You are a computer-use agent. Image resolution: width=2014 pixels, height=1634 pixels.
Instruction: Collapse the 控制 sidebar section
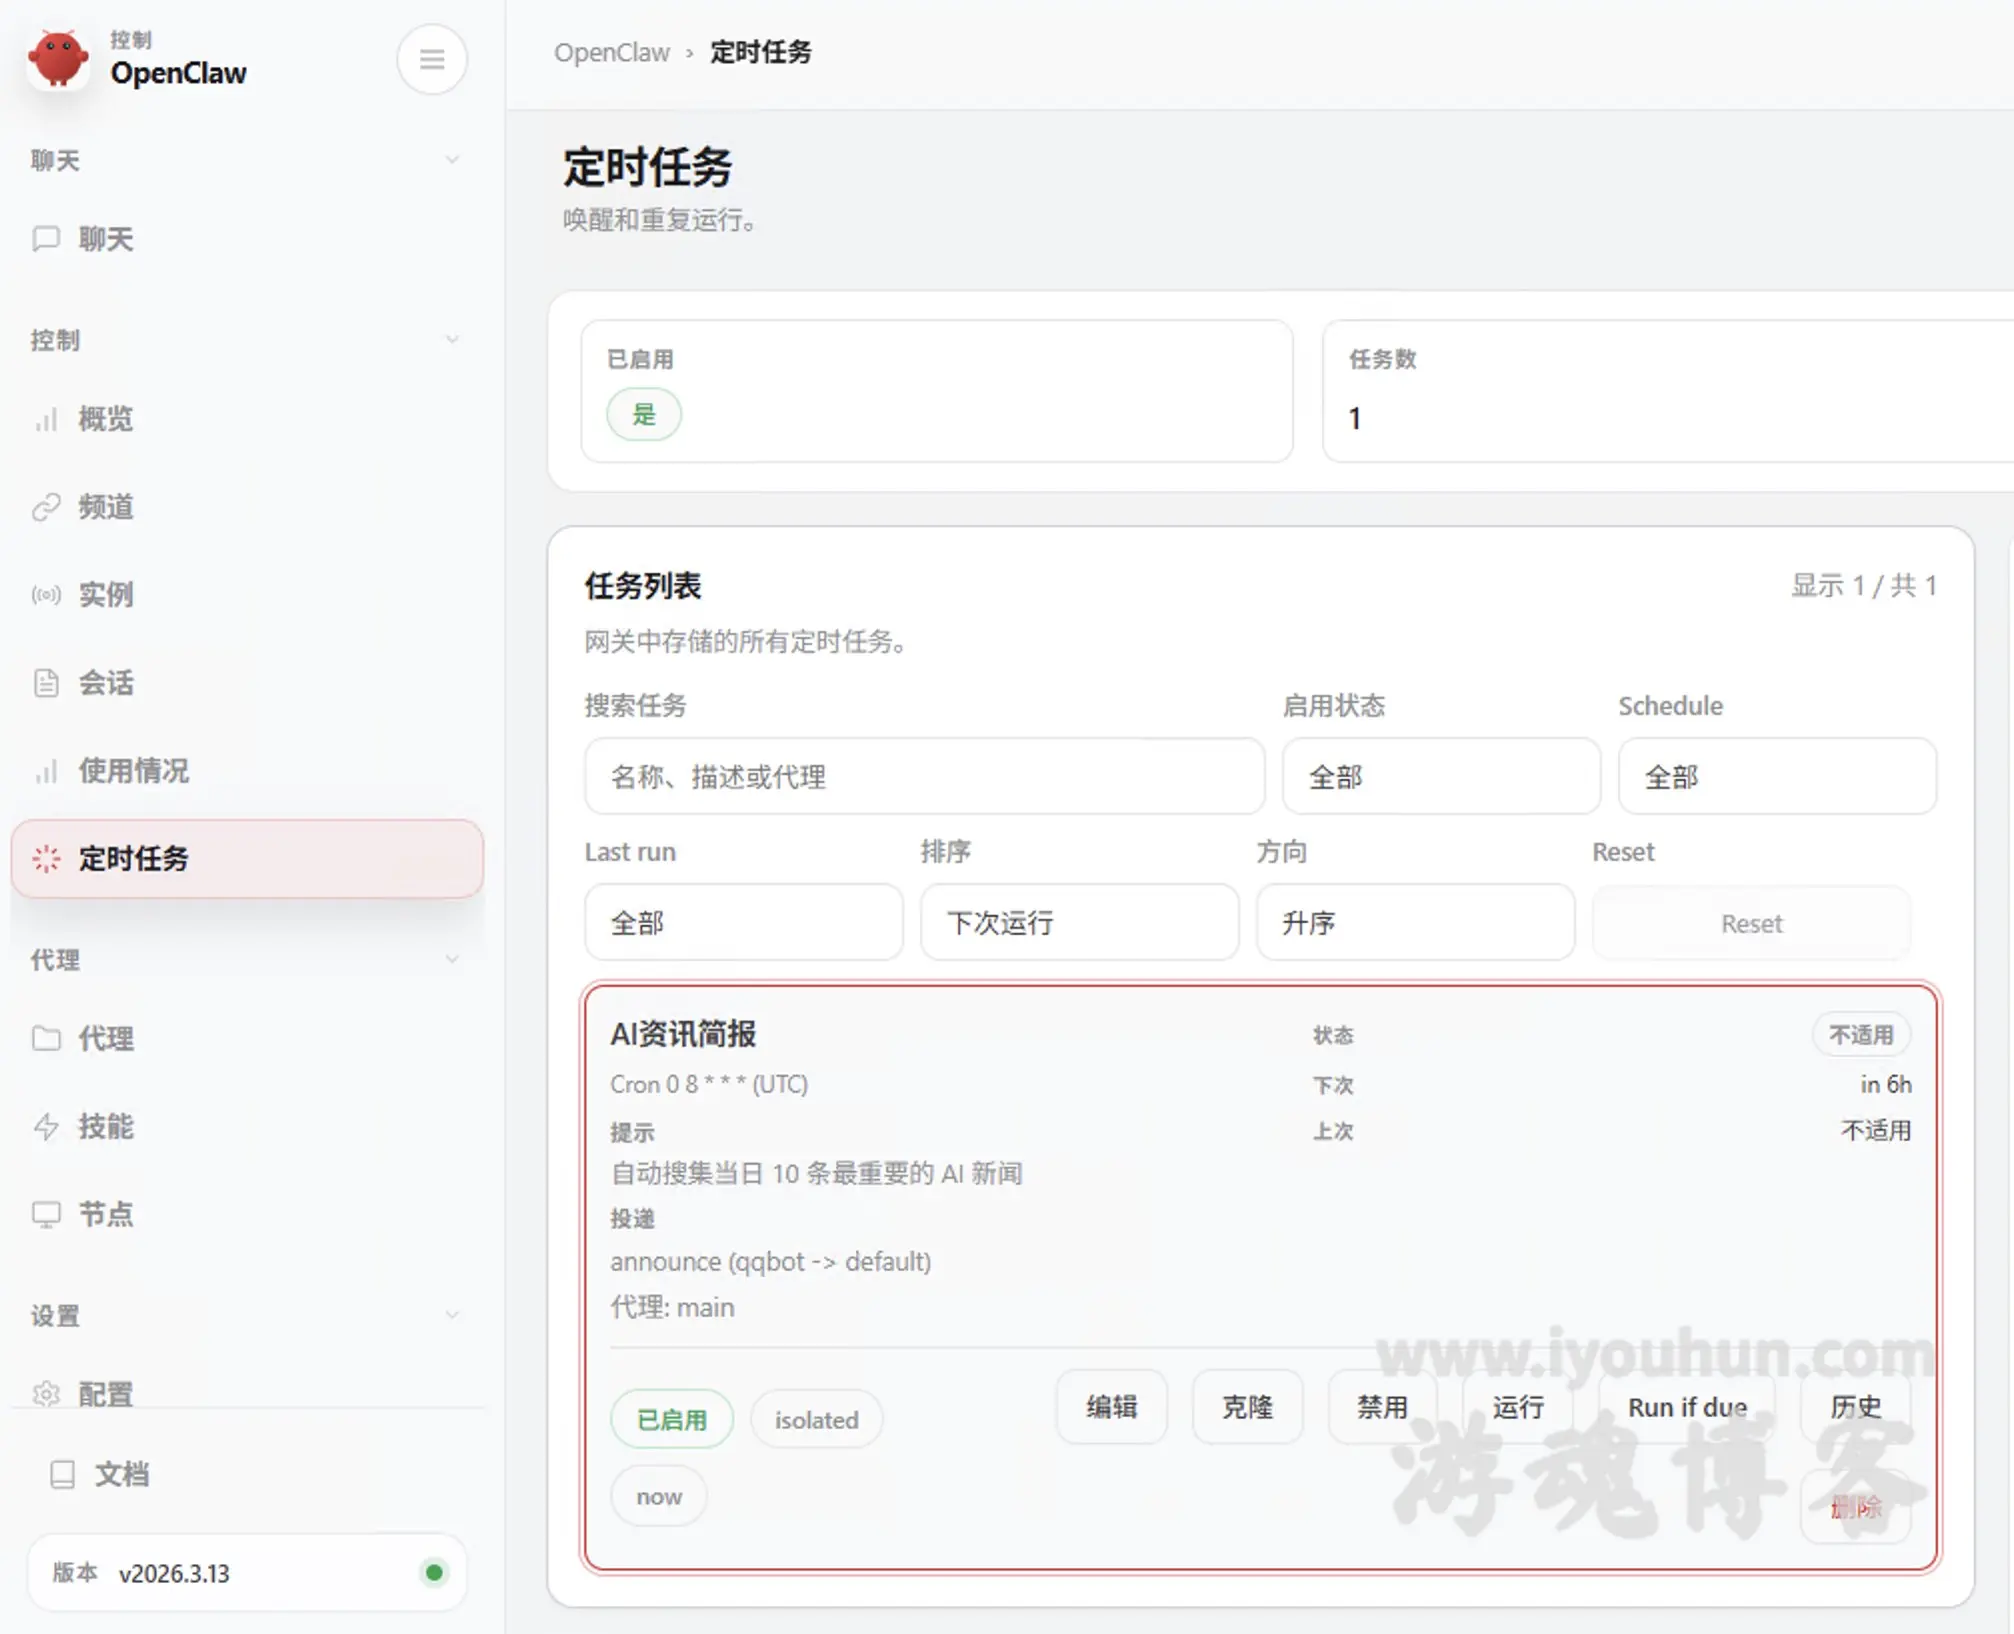[451, 340]
